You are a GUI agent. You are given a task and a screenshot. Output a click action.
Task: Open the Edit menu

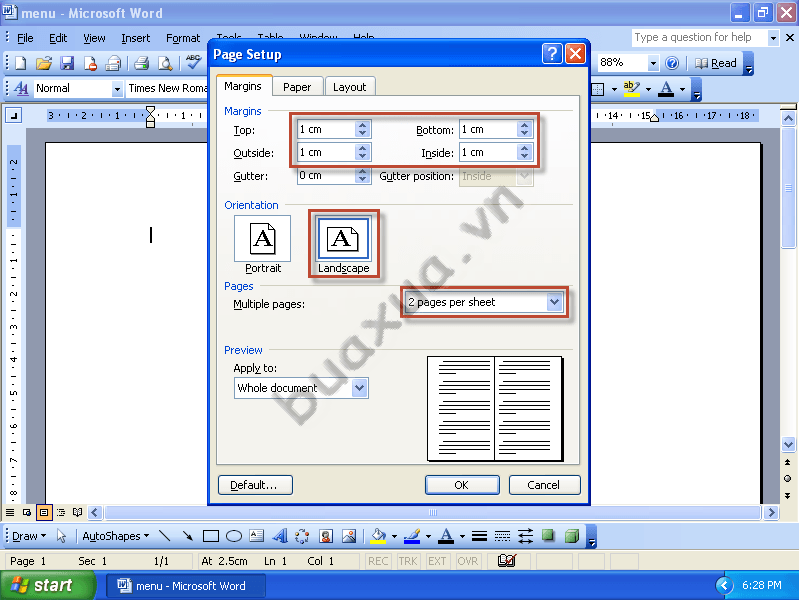58,38
